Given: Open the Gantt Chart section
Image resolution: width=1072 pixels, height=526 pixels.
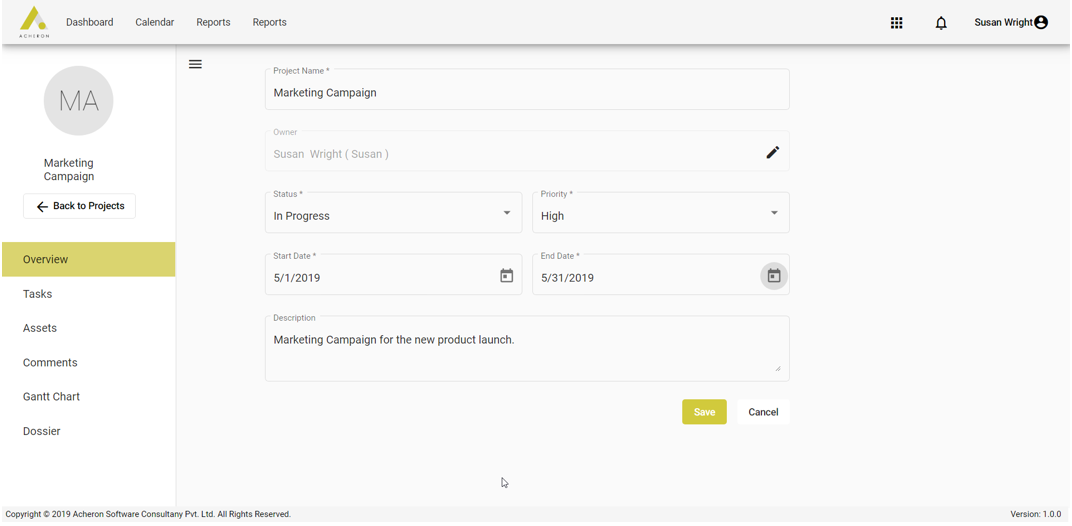Looking at the screenshot, I should coord(52,397).
